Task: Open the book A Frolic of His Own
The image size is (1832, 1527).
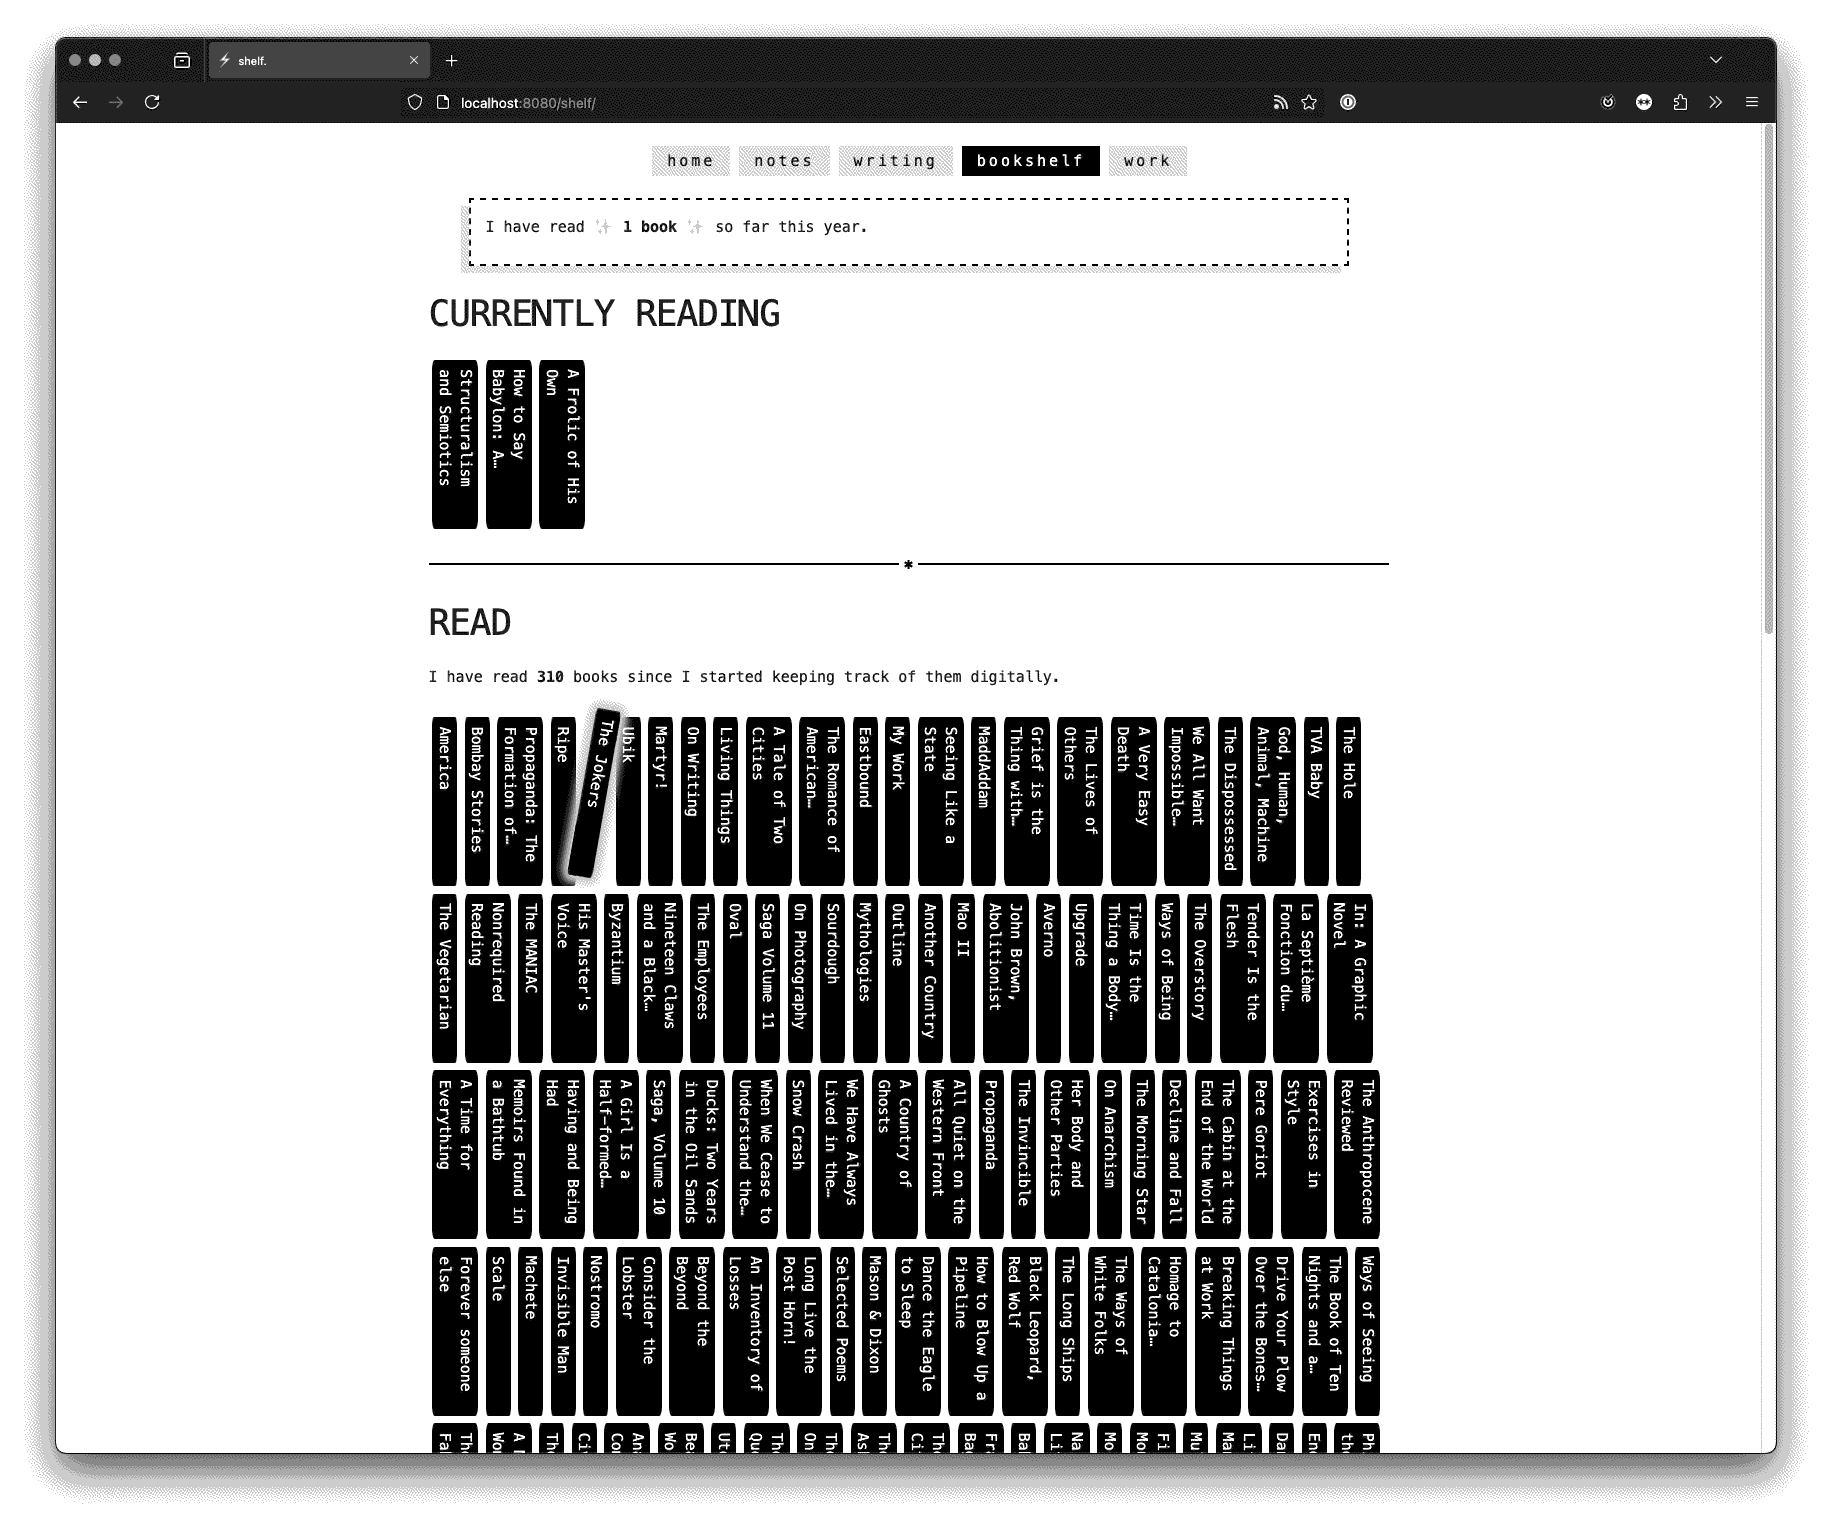Action: 562,444
